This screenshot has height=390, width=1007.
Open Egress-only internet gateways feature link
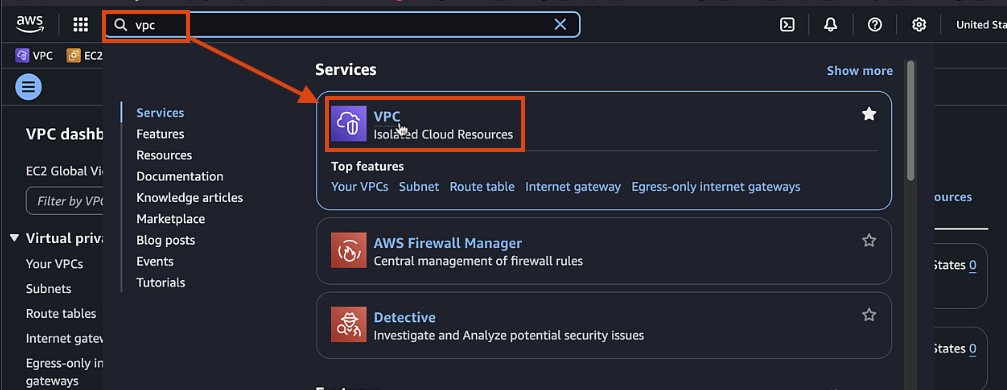point(715,186)
